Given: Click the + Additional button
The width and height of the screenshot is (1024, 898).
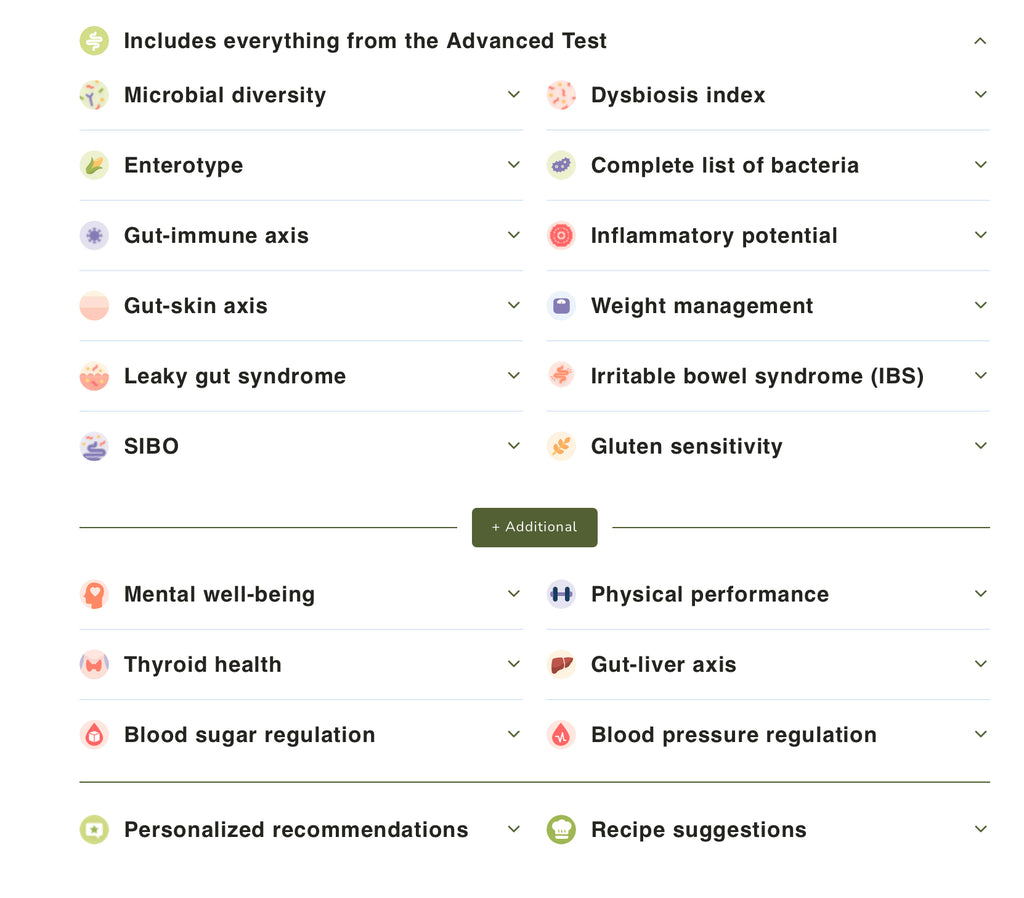Looking at the screenshot, I should (534, 527).
